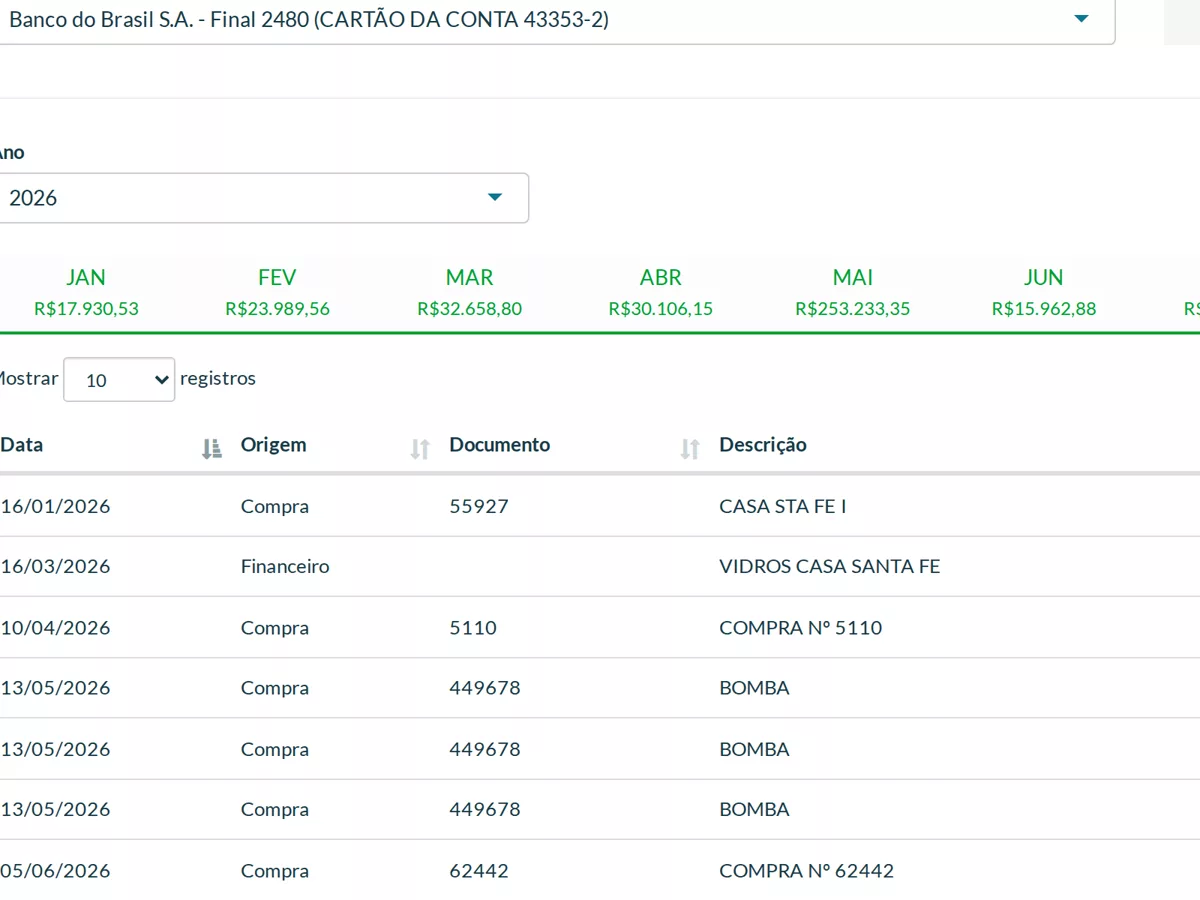Click document number 5110
1200x900 pixels.
coord(473,628)
